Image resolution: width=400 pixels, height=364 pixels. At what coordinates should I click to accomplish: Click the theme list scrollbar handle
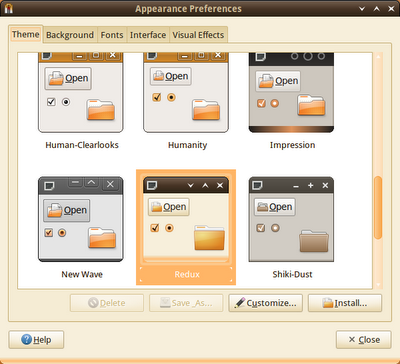(x=378, y=208)
